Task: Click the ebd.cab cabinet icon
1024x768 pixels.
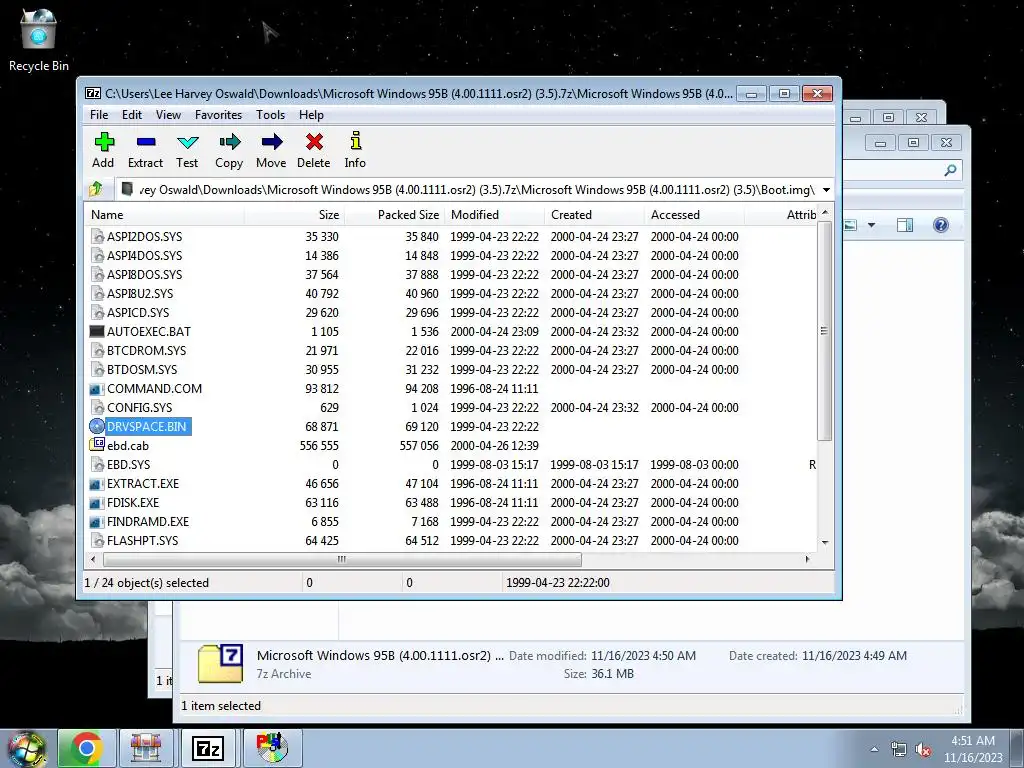Action: pos(97,445)
